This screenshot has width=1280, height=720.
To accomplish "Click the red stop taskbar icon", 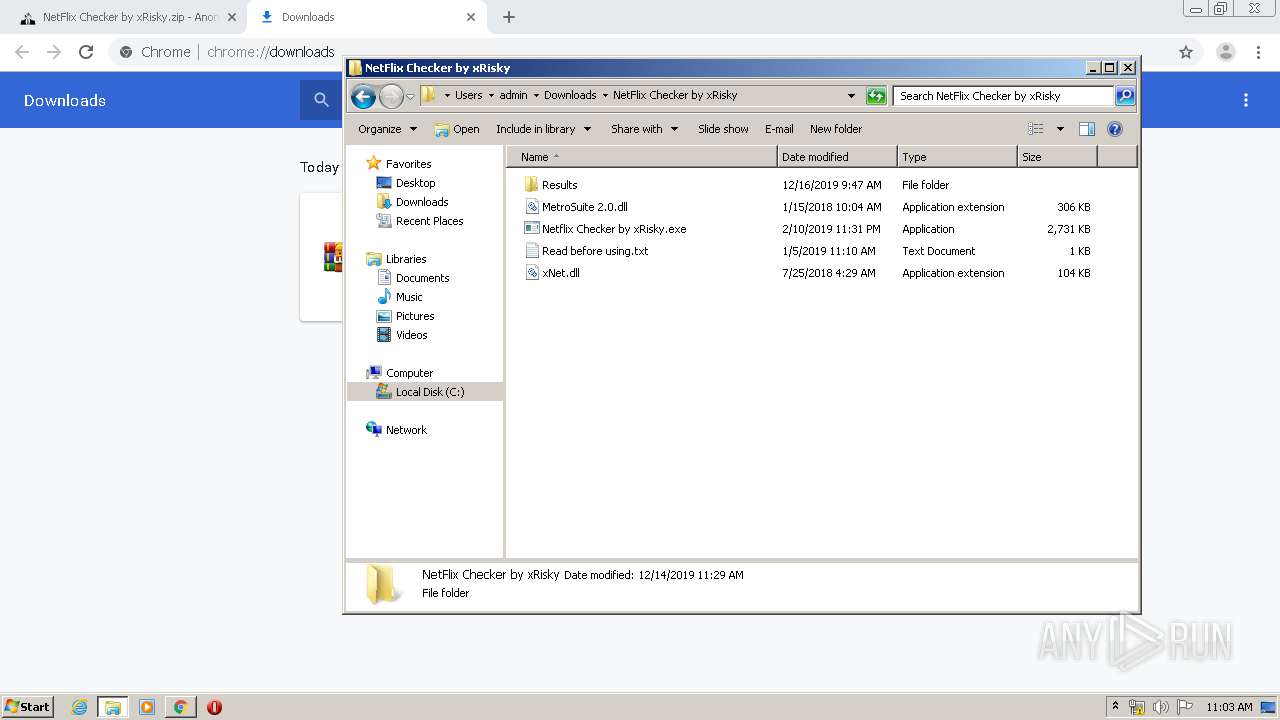I will click(214, 707).
